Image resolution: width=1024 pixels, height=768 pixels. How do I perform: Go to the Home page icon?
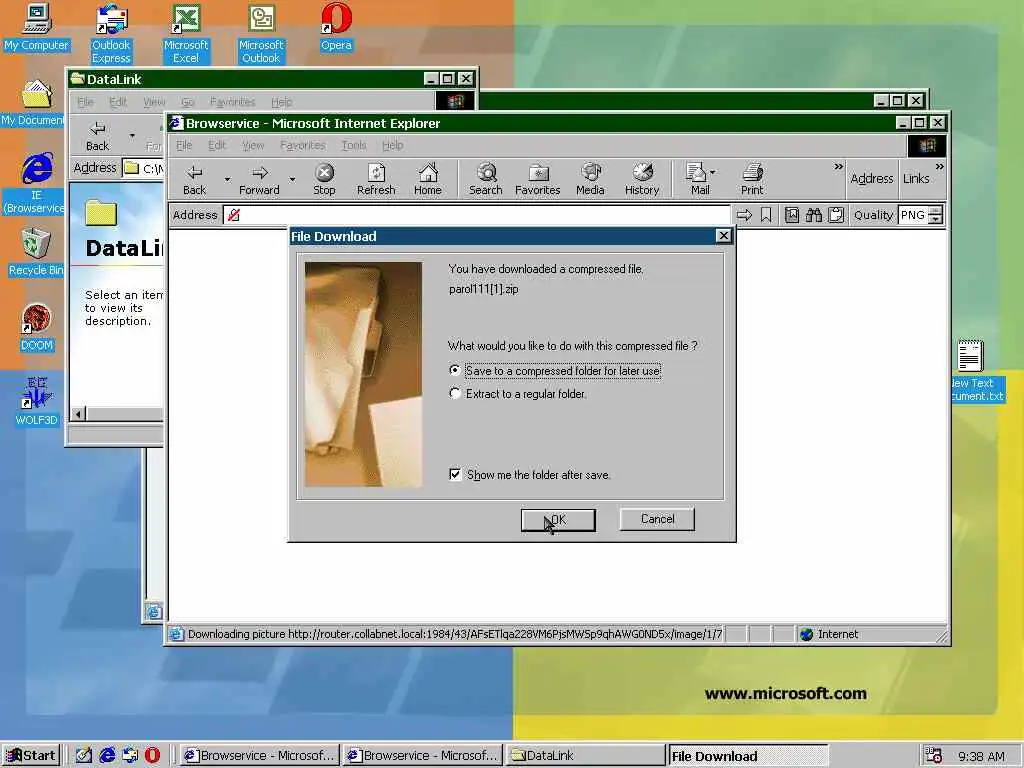428,179
